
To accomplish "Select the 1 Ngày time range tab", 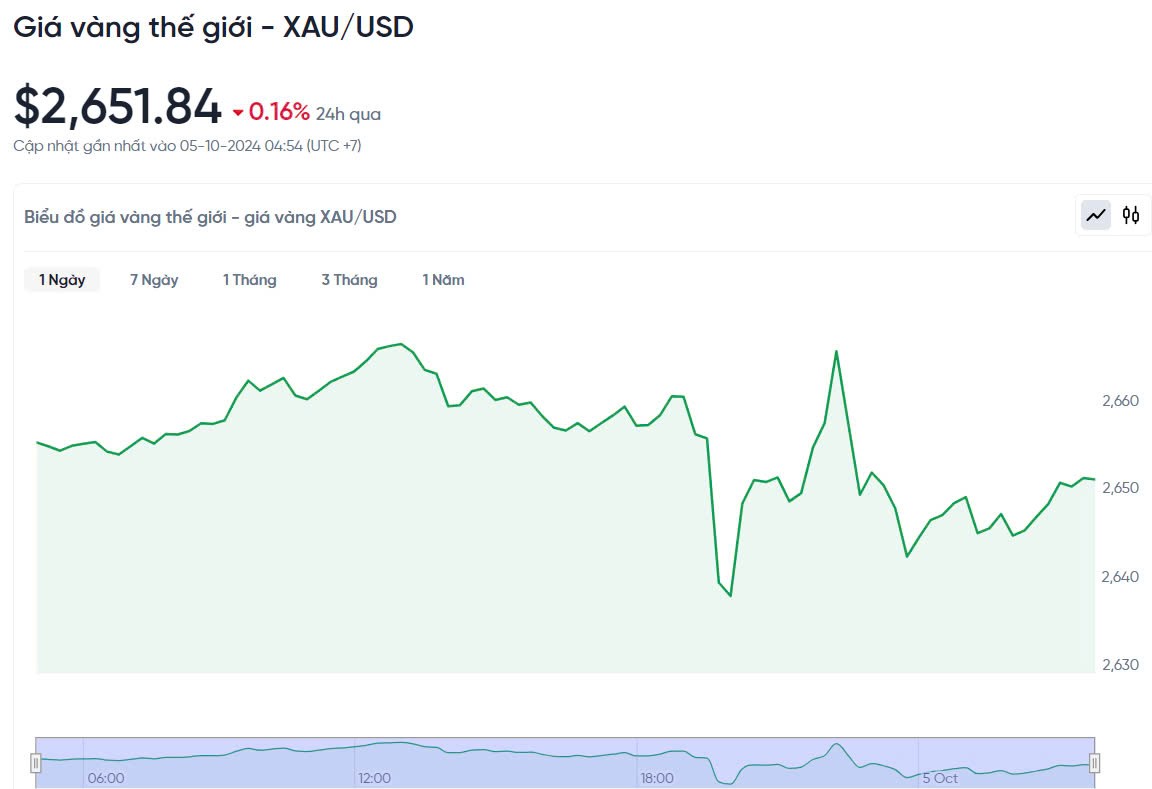I will [62, 280].
